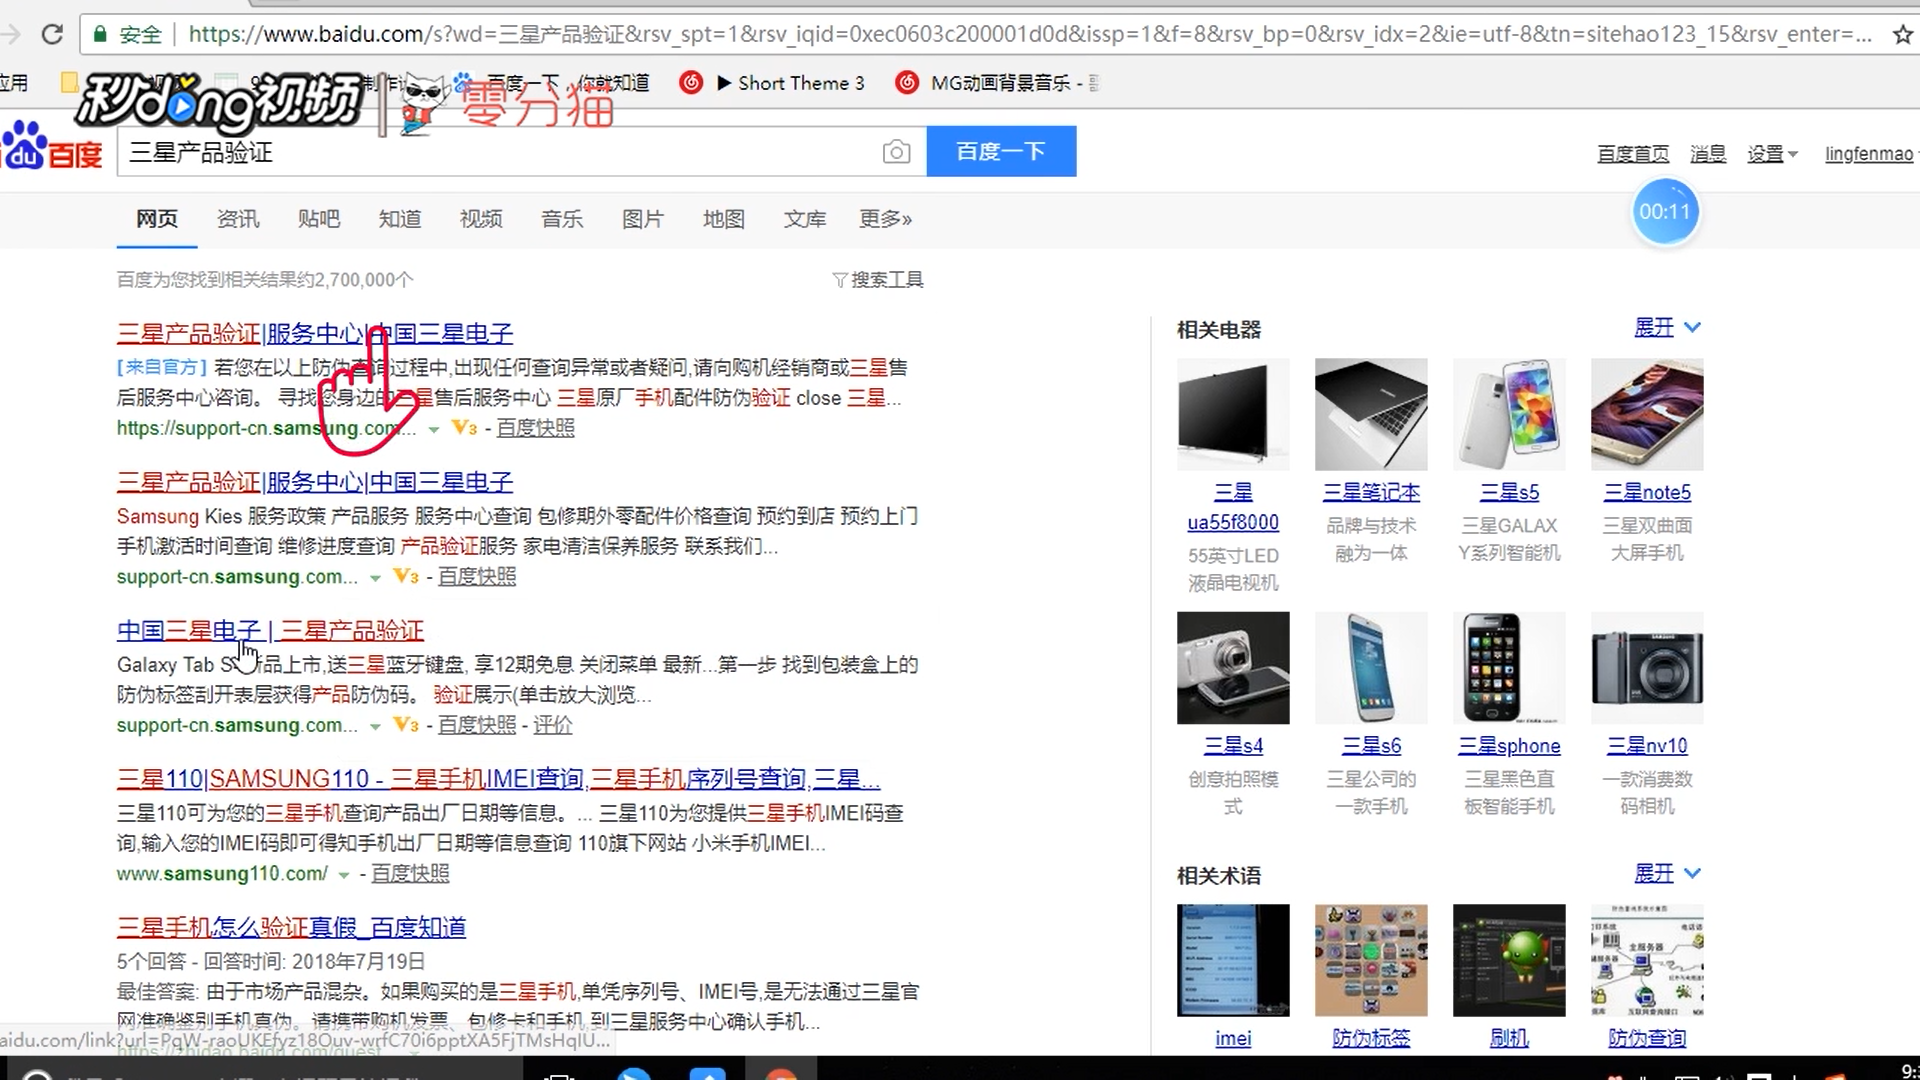Bookmark the page with the star icon
The image size is (1920, 1080).
1901,34
